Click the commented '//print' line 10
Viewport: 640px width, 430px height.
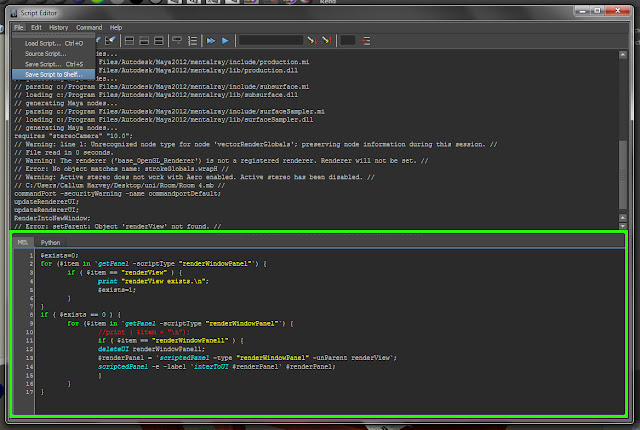tap(144, 332)
